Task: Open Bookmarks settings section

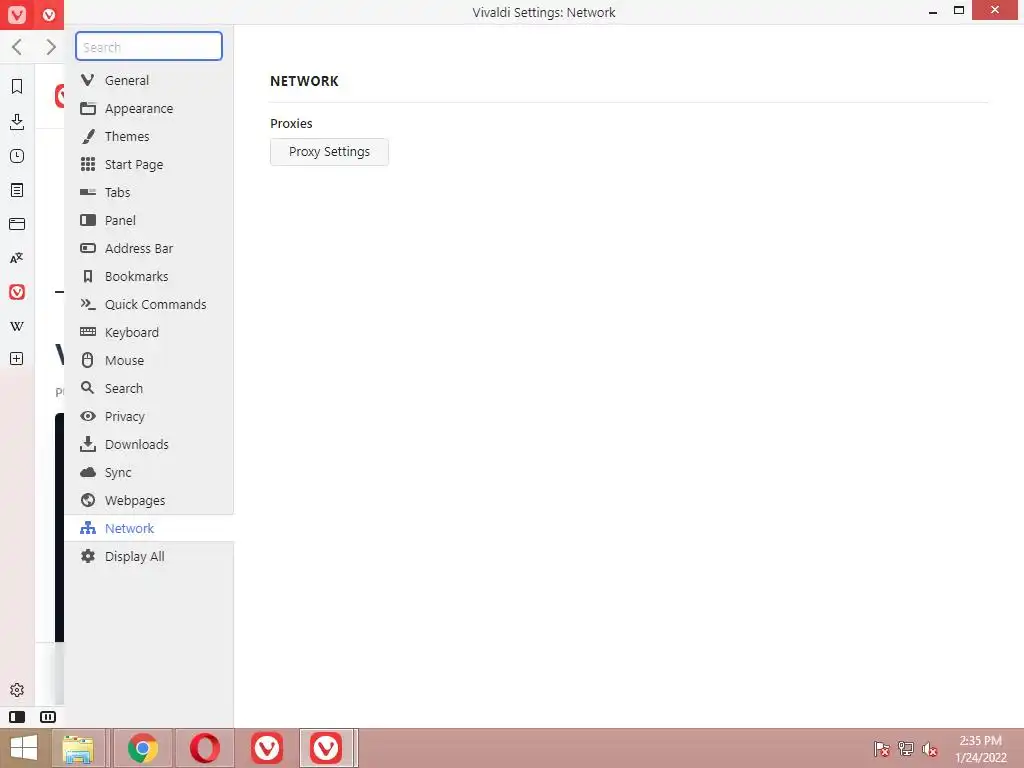Action: click(149, 276)
